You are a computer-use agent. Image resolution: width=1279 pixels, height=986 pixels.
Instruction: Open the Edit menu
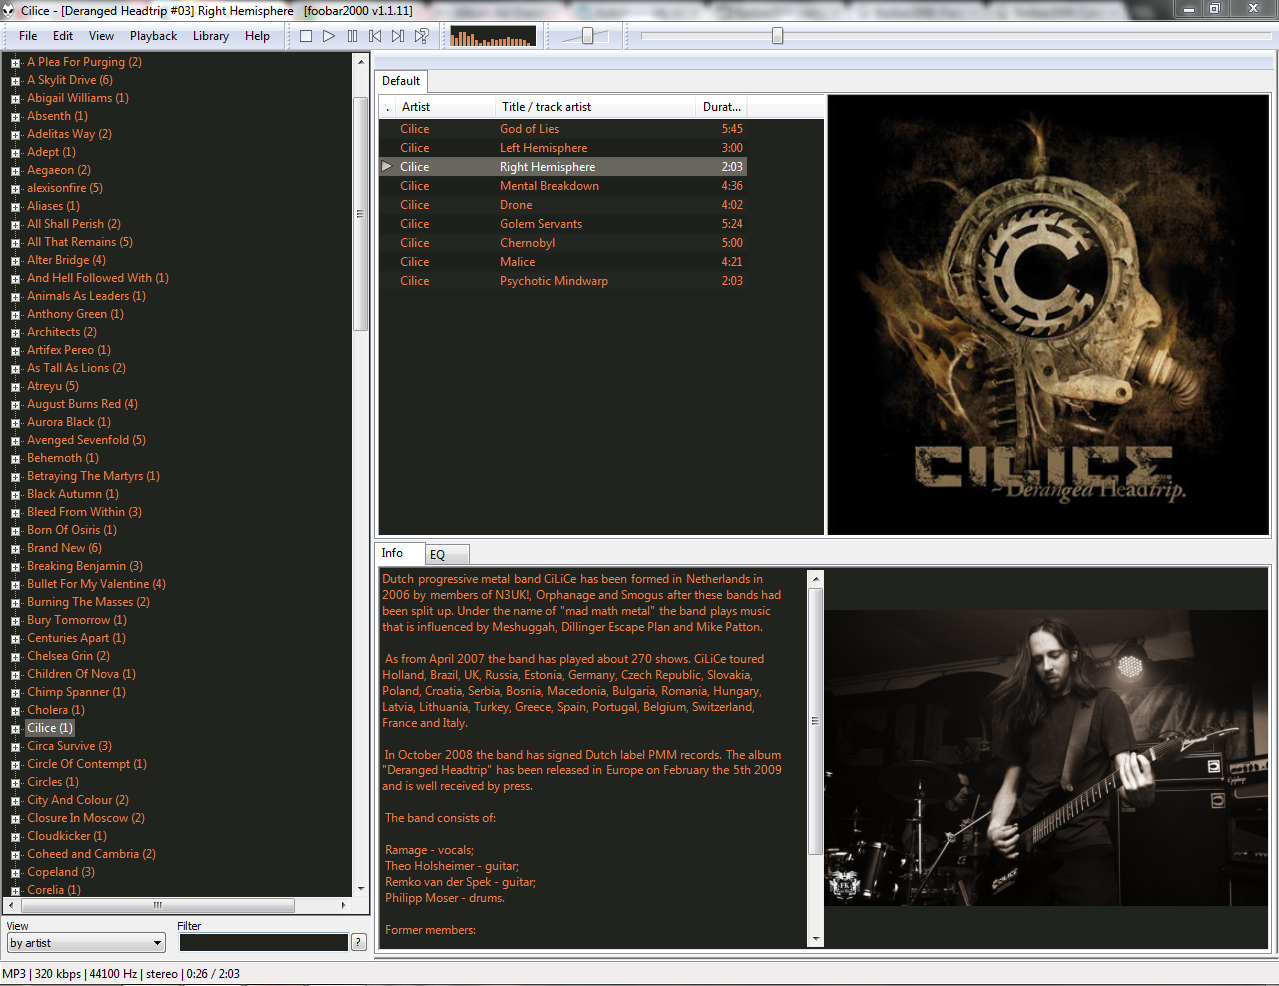pos(63,36)
